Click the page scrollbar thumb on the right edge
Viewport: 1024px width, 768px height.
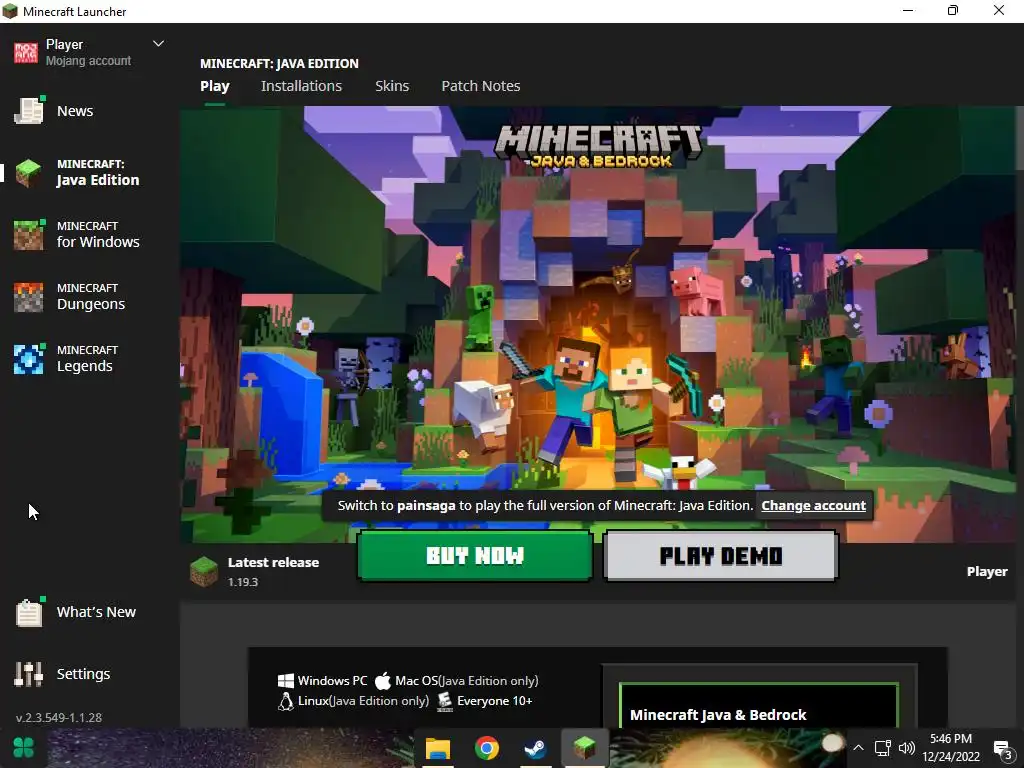pyautogui.click(x=1020, y=139)
